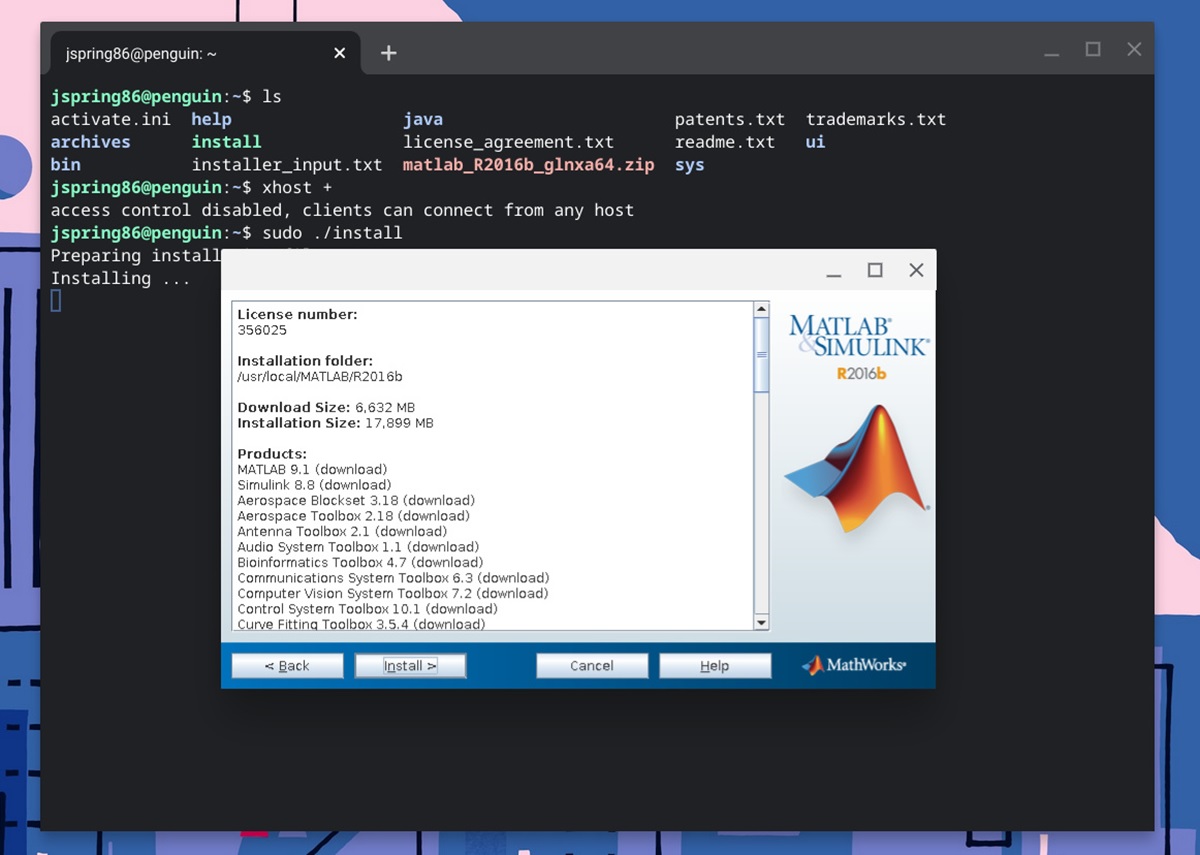Go back with the Back button
Screen dimensions: 1200x855
click(287, 666)
